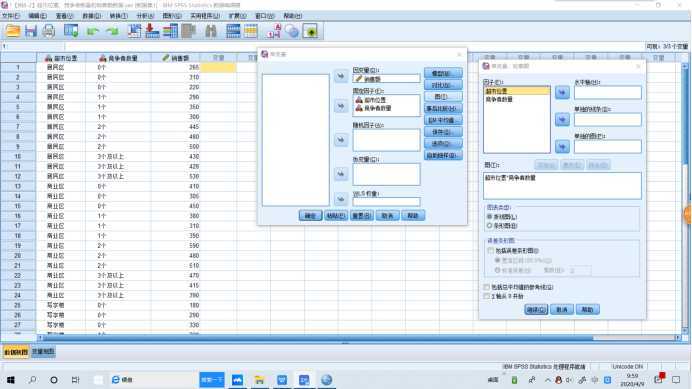Click the arrow button next to 水平轴 field
The image size is (692, 389).
point(562,93)
